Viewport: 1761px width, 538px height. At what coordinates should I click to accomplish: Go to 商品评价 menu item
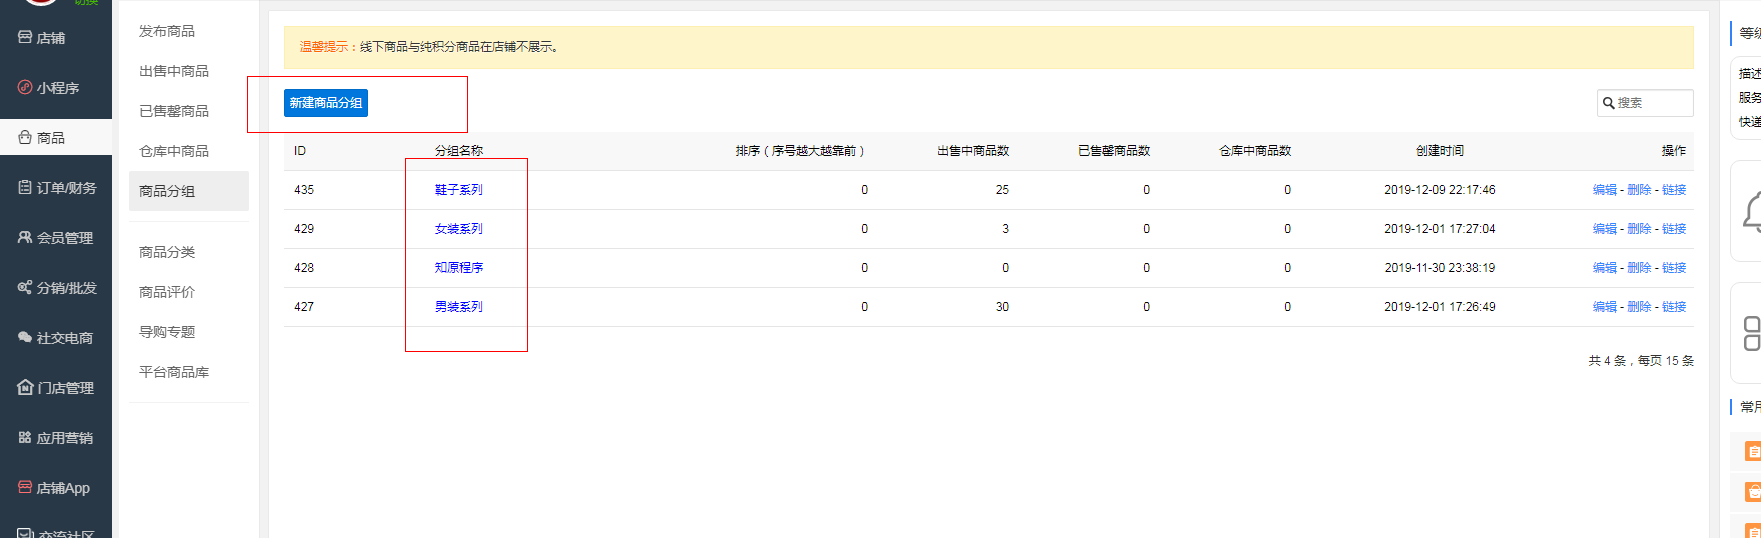tap(167, 292)
